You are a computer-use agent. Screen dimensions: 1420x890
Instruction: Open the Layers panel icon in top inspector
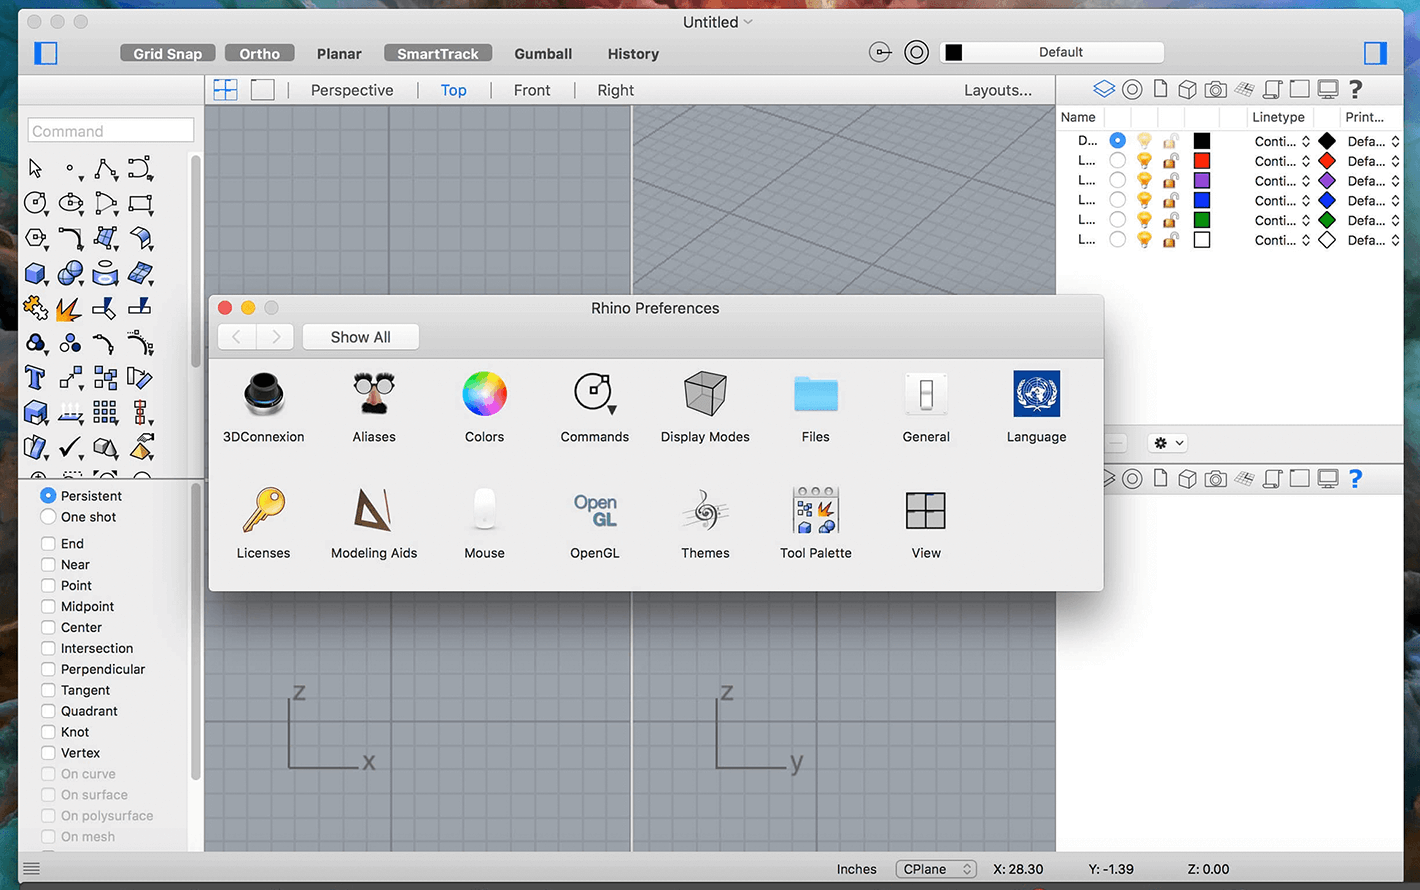tap(1104, 89)
